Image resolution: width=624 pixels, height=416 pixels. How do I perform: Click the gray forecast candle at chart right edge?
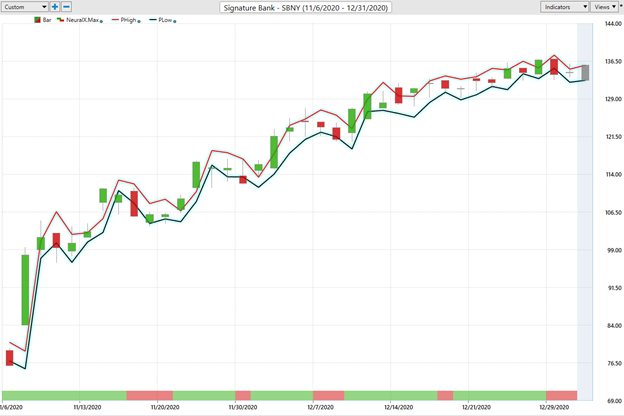coord(585,72)
